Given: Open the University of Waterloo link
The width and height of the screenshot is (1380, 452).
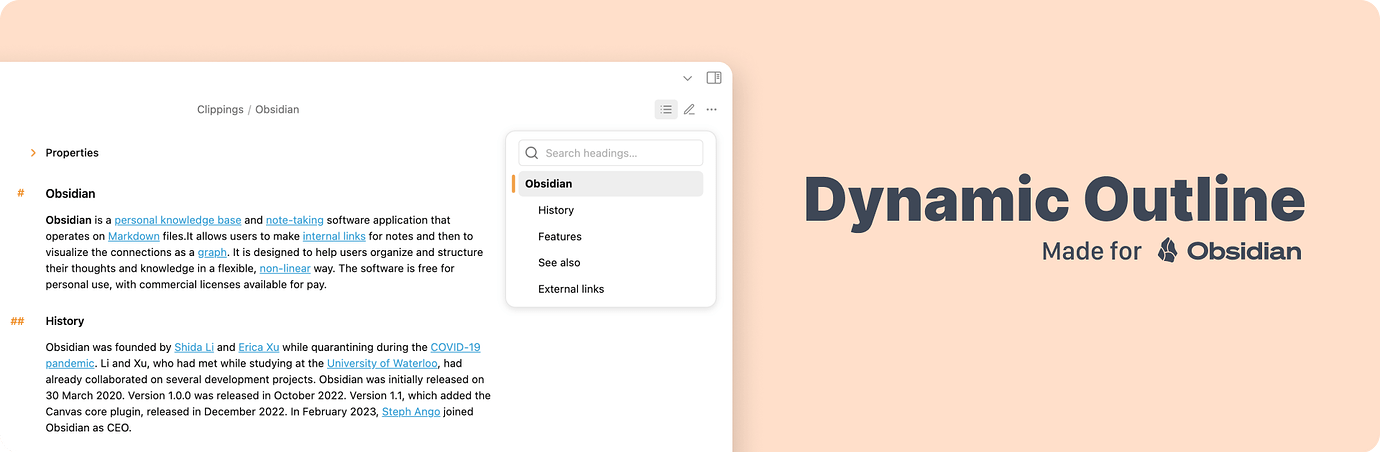Looking at the screenshot, I should [x=381, y=363].
